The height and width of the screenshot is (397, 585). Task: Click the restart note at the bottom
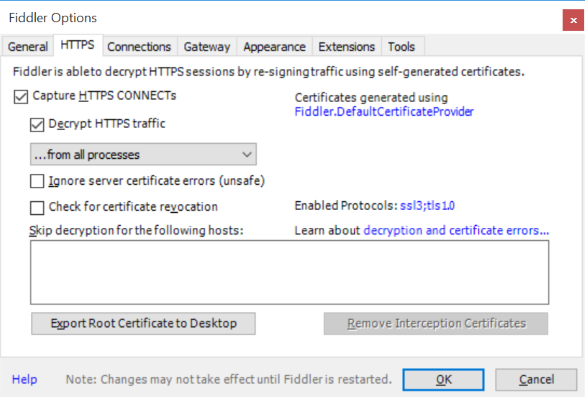click(x=229, y=379)
